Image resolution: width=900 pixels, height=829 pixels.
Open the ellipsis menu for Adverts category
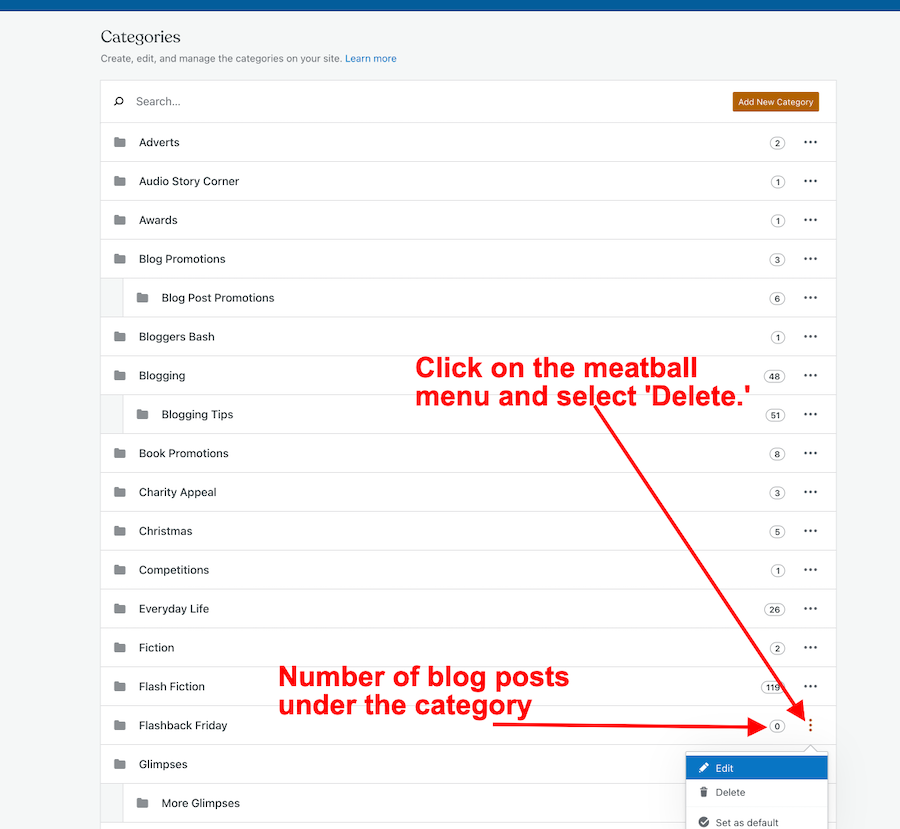pos(810,143)
